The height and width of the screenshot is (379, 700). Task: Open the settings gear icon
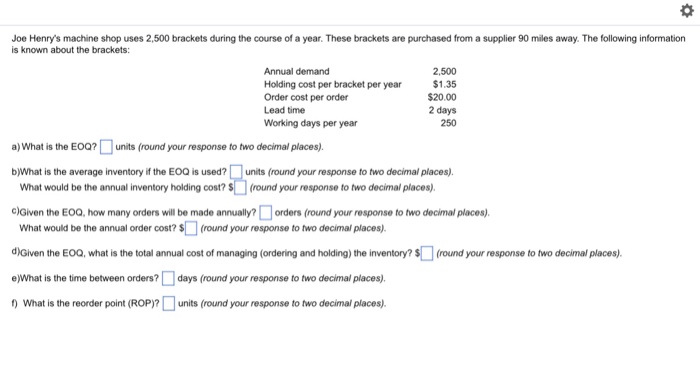(x=687, y=10)
